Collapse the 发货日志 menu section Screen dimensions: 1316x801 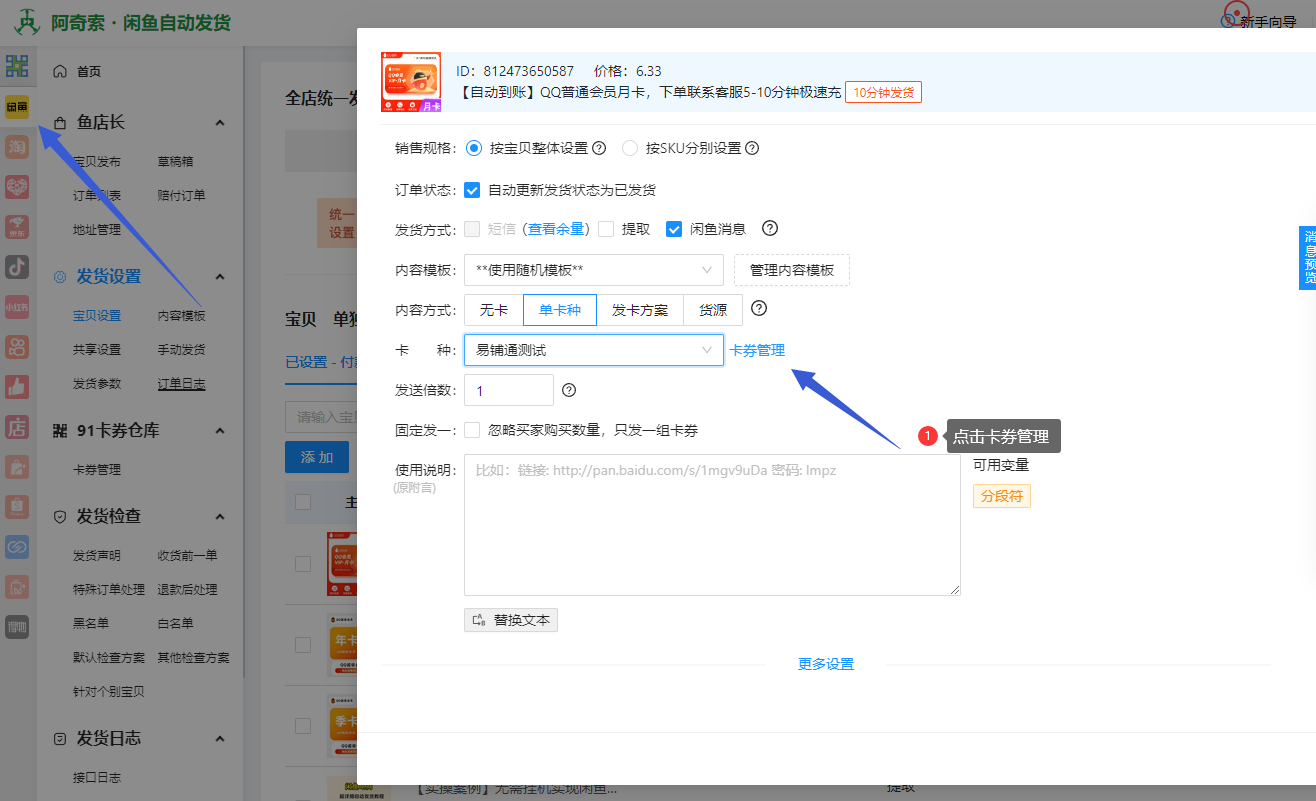220,738
